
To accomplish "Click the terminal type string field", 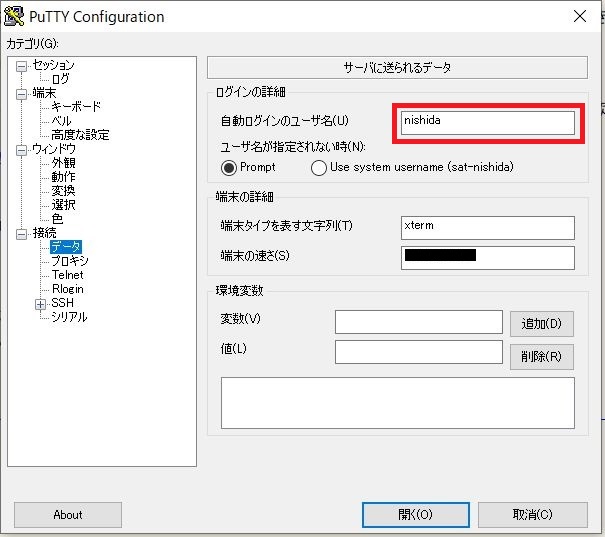I will click(x=488, y=228).
